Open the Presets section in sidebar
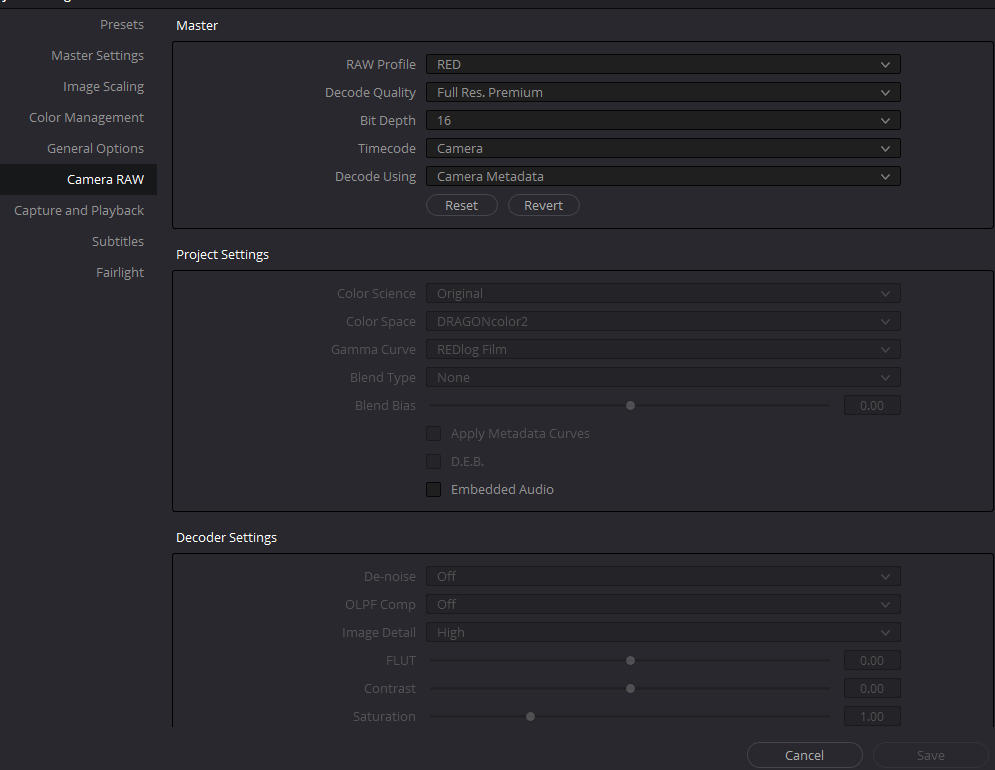 tap(122, 24)
